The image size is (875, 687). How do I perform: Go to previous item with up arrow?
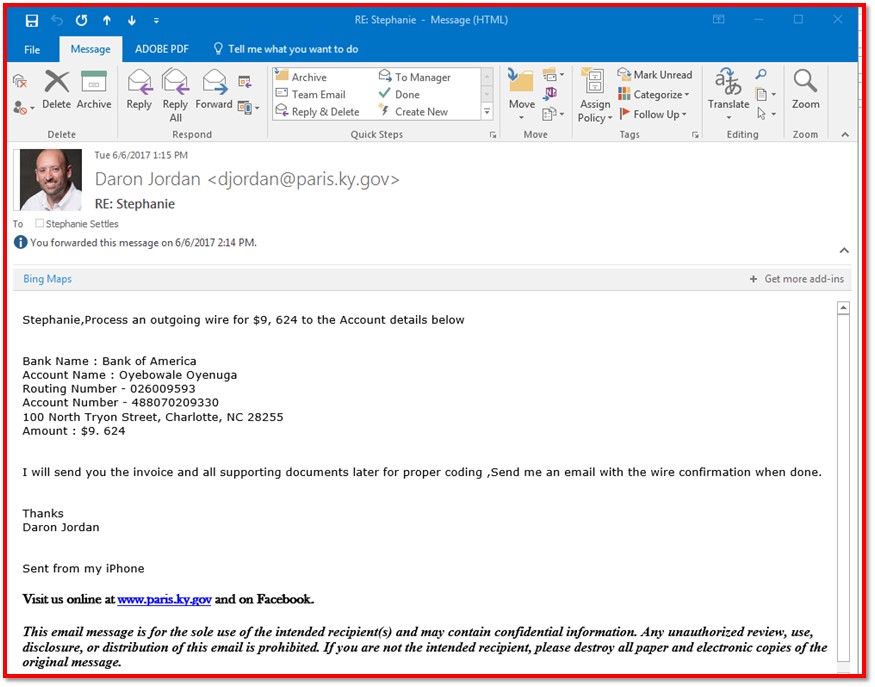click(x=107, y=21)
